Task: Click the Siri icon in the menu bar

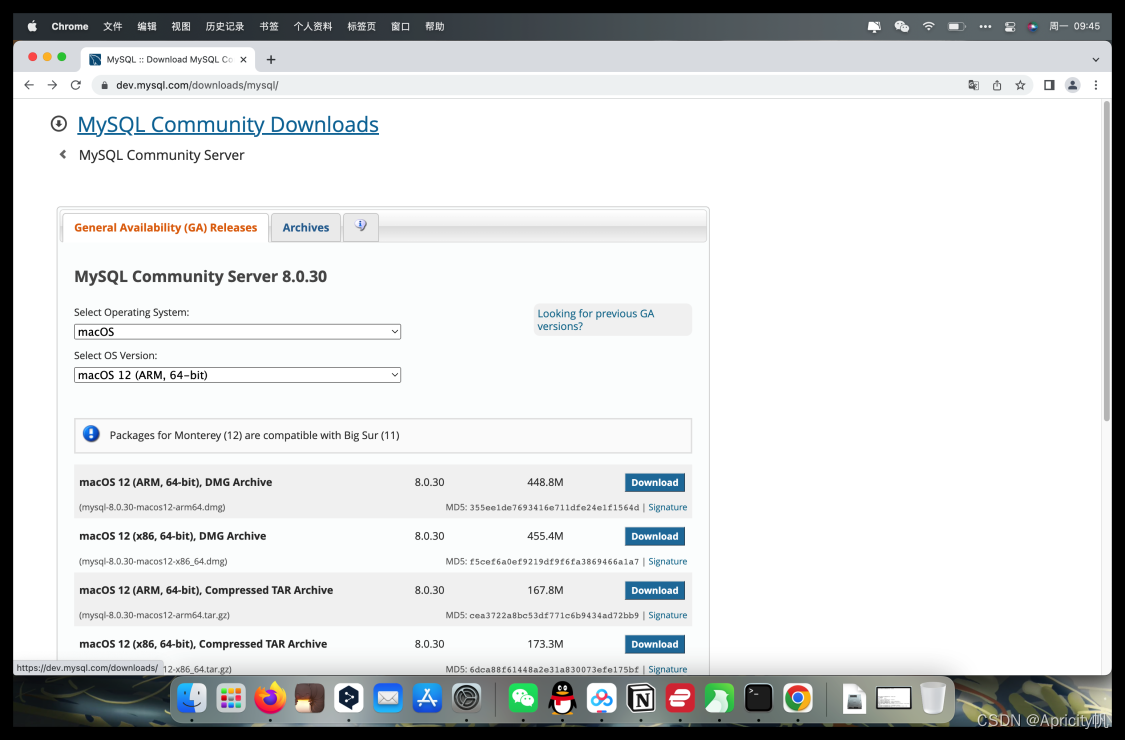Action: 1032,27
